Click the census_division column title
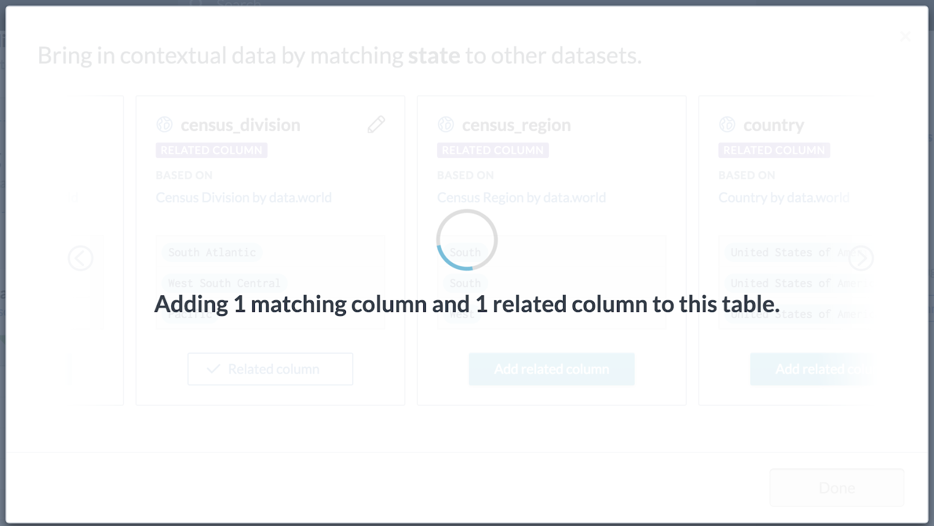The image size is (934, 526). pyautogui.click(x=241, y=125)
